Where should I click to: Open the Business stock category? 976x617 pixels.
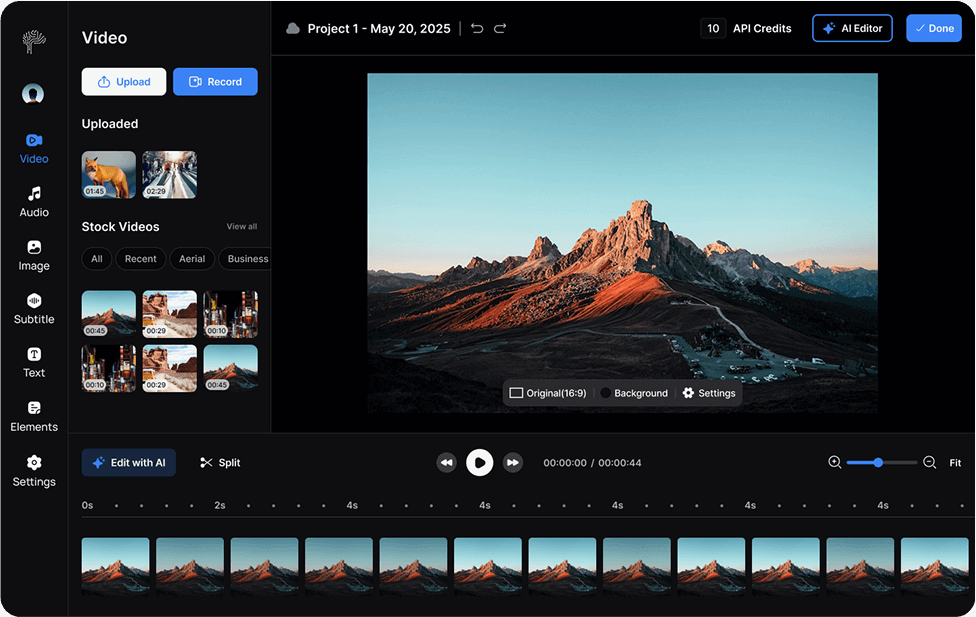click(245, 258)
